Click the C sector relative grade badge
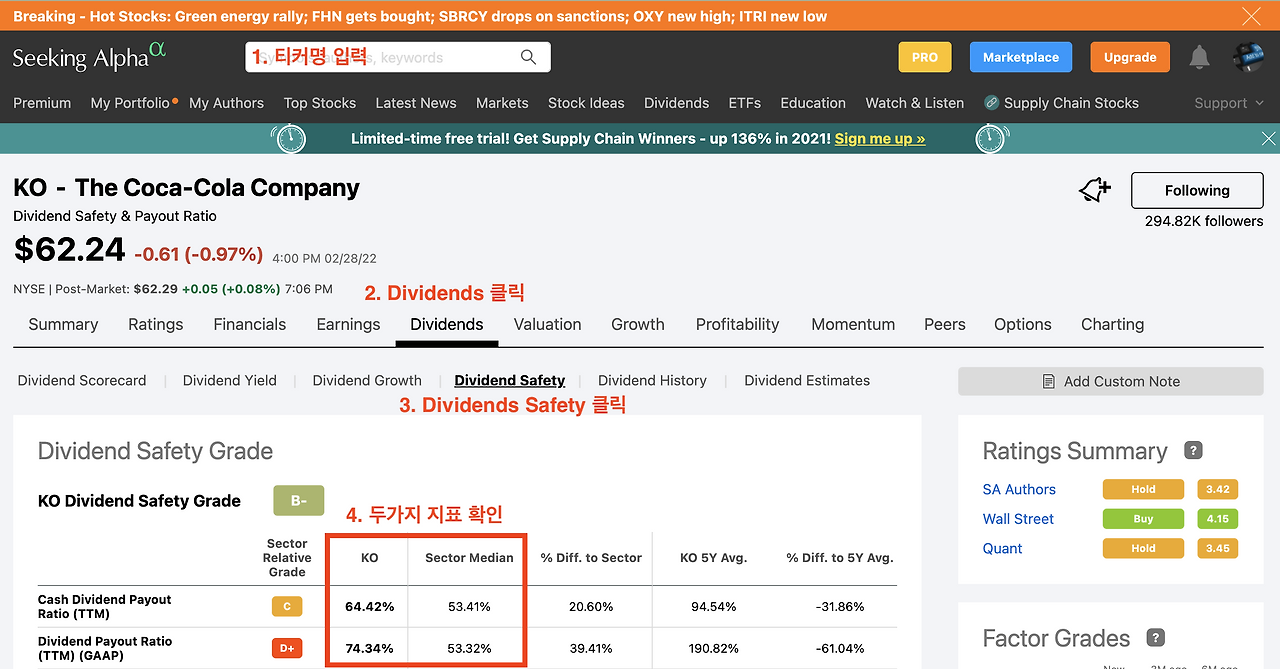1280x669 pixels. (287, 606)
